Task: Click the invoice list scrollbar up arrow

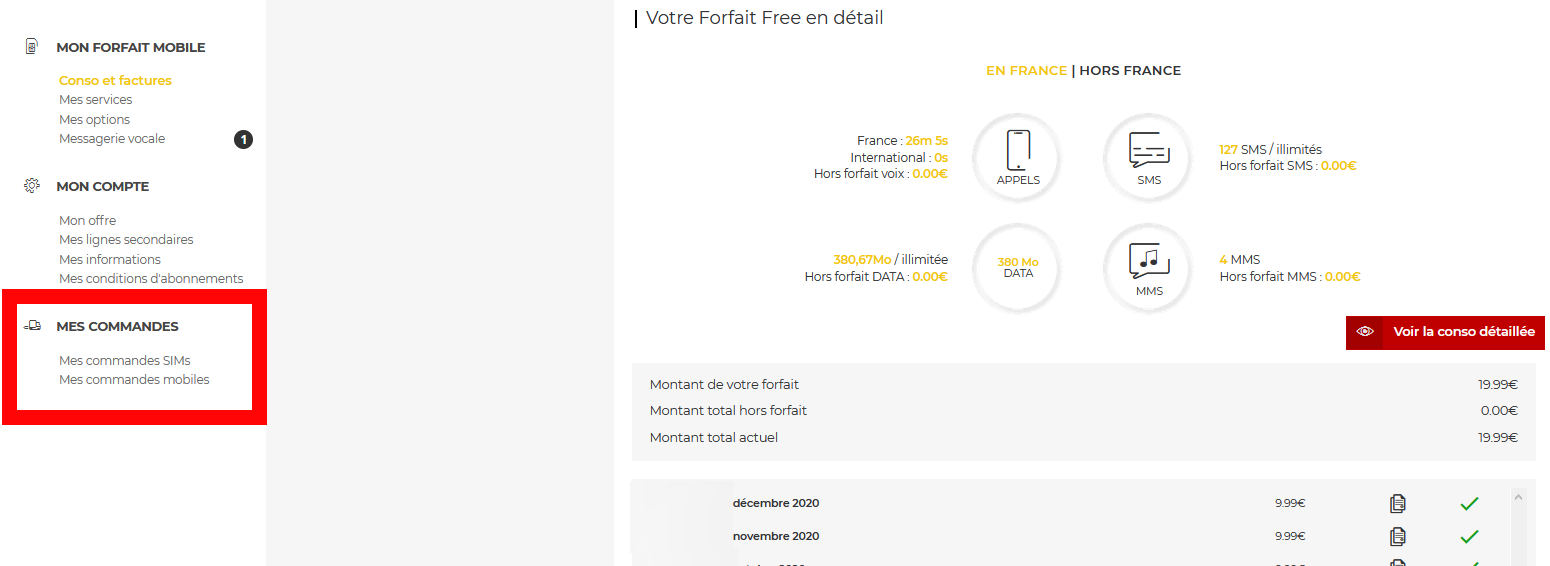Action: [x=1518, y=495]
